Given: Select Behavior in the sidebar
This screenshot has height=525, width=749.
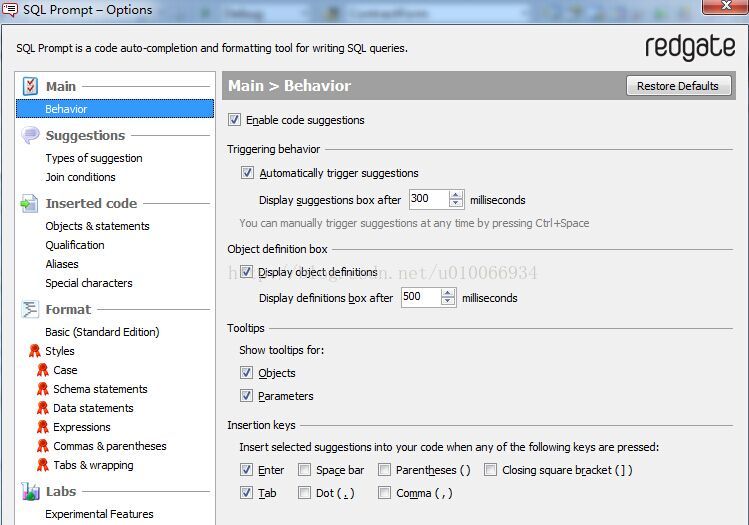Looking at the screenshot, I should (115, 109).
